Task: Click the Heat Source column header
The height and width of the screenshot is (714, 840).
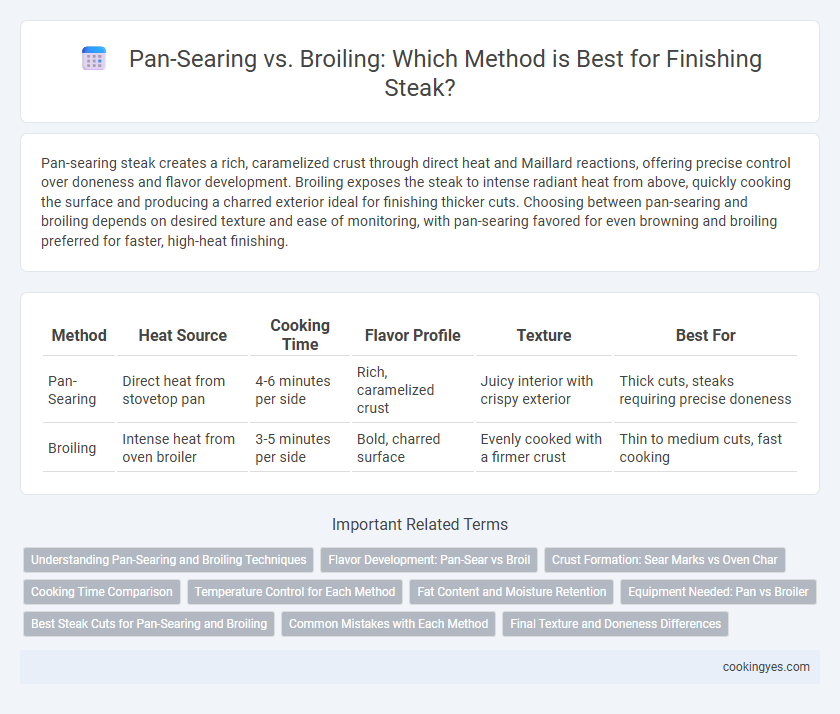Action: point(183,335)
